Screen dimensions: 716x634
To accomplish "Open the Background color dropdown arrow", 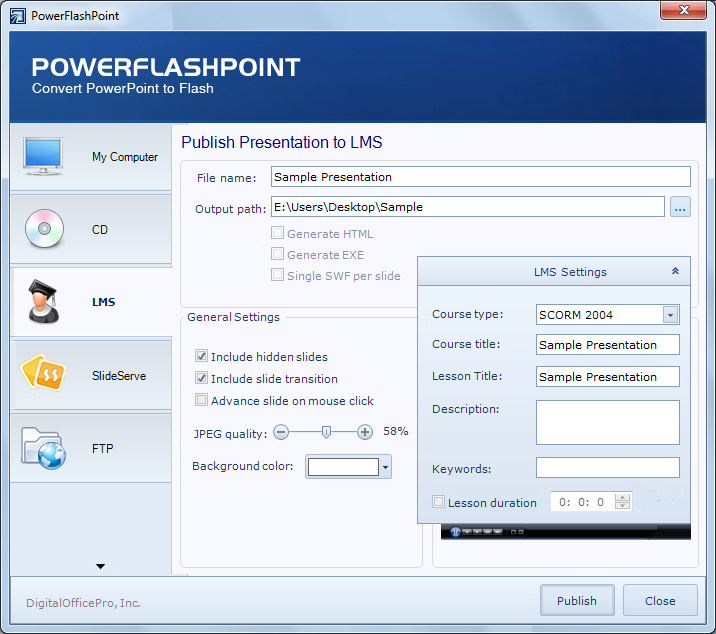I will (x=385, y=467).
